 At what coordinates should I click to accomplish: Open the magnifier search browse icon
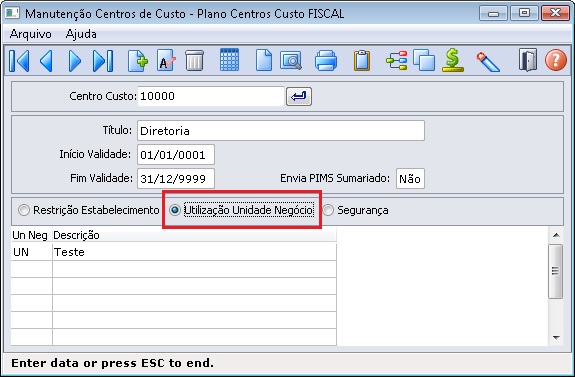[291, 61]
